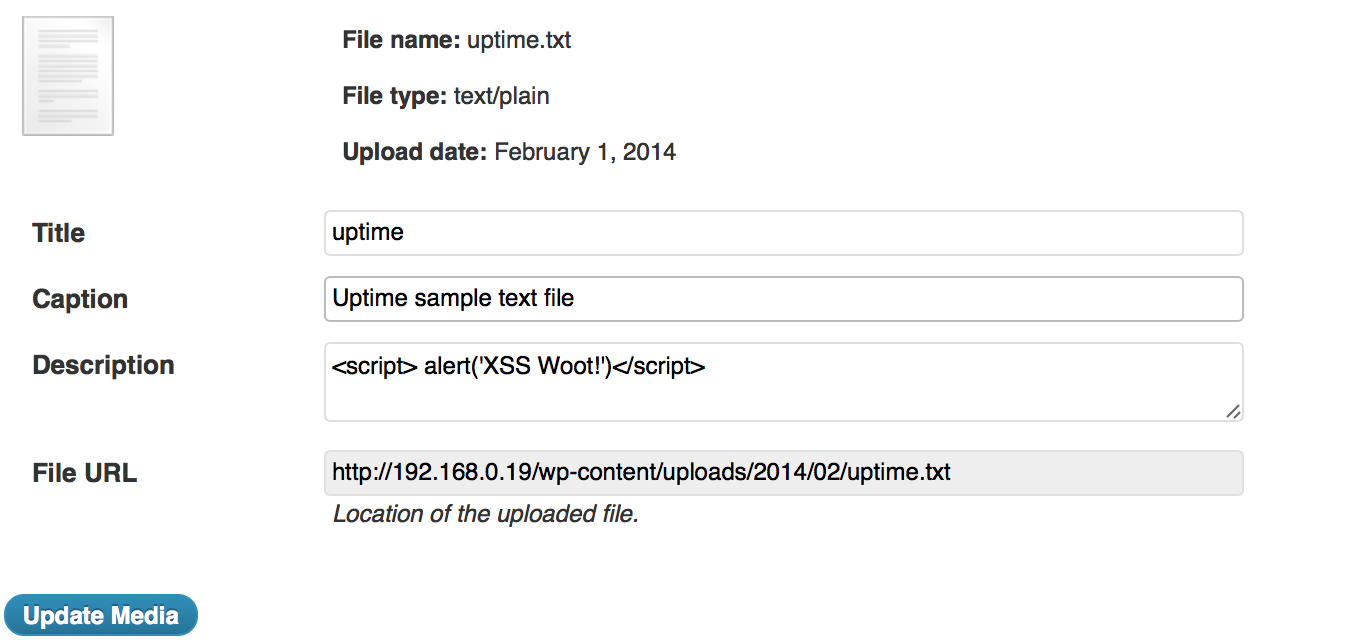This screenshot has width=1348, height=640.
Task: Click the 'uptime.txt' file name value
Action: pyautogui.click(x=519, y=41)
